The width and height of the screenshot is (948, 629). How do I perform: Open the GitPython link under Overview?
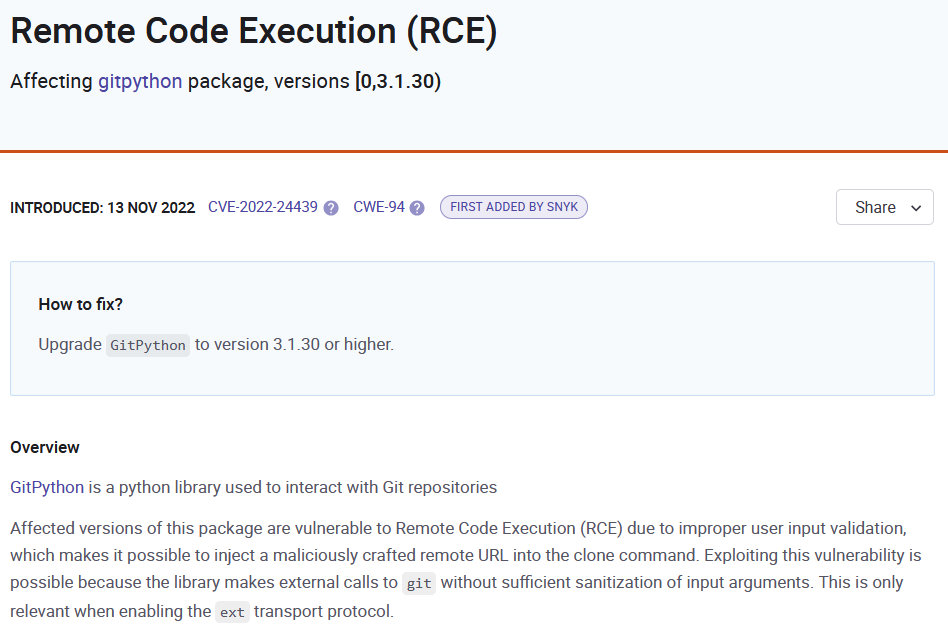pyautogui.click(x=47, y=487)
